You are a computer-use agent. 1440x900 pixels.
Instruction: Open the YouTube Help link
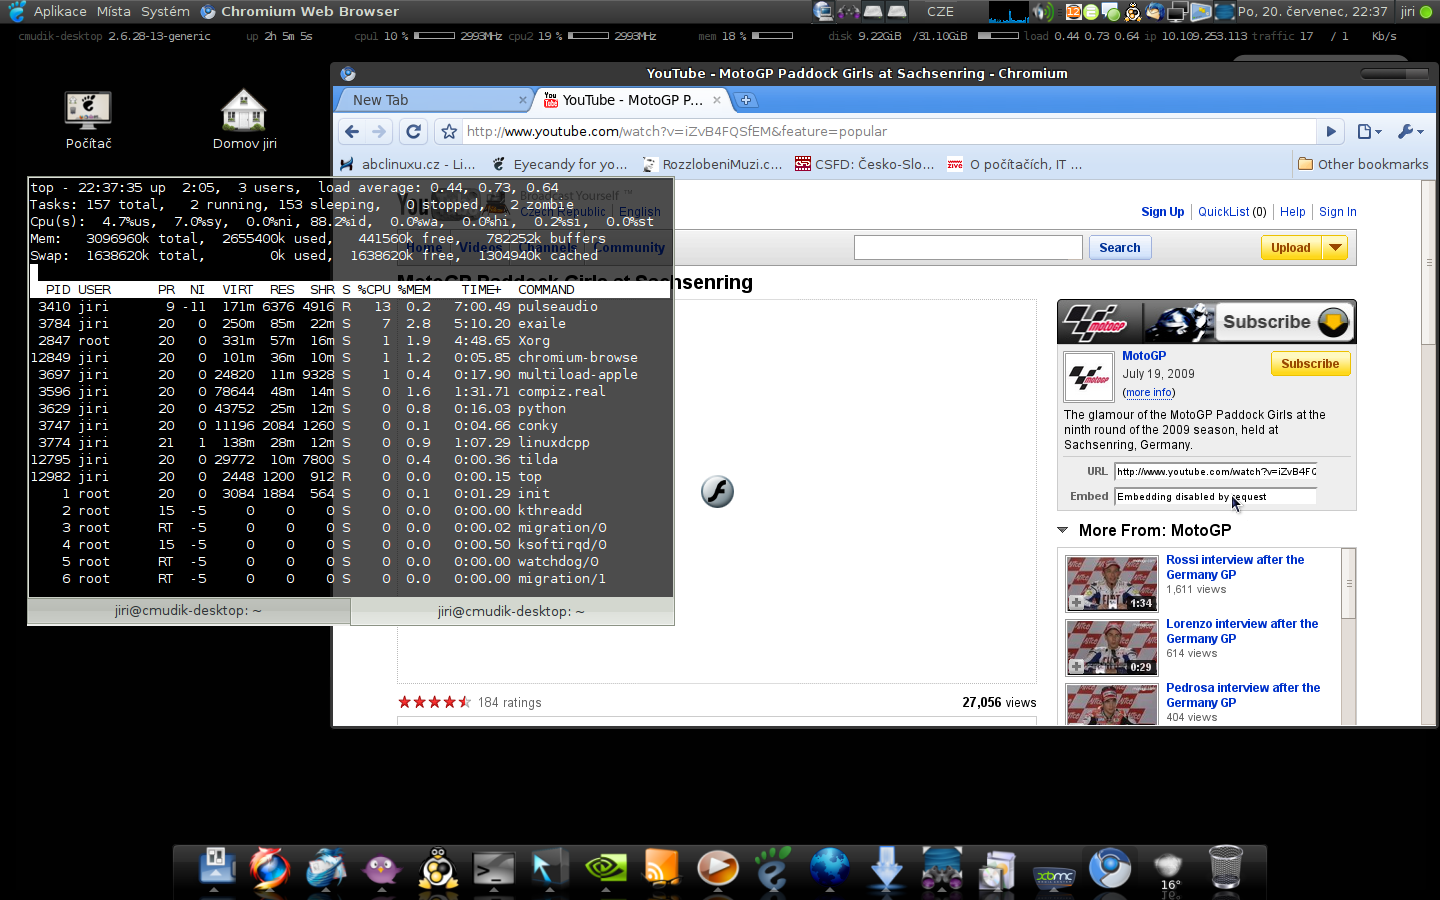click(x=1293, y=212)
